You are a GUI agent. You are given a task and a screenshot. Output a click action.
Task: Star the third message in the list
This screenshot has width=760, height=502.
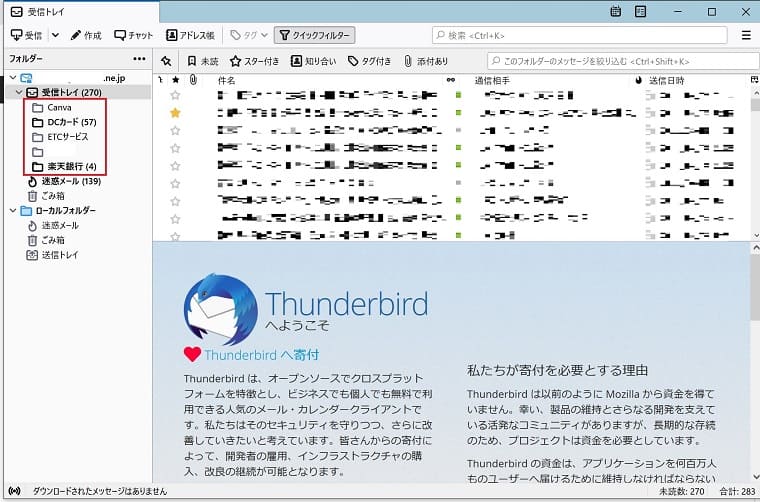click(175, 130)
